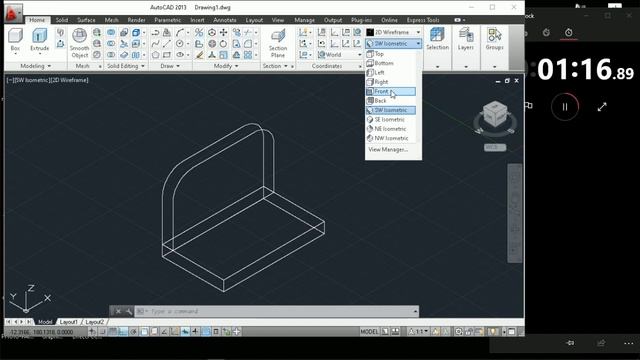The image size is (640, 360).
Task: Click the annotation scale 1:1 control
Action: [x=419, y=331]
